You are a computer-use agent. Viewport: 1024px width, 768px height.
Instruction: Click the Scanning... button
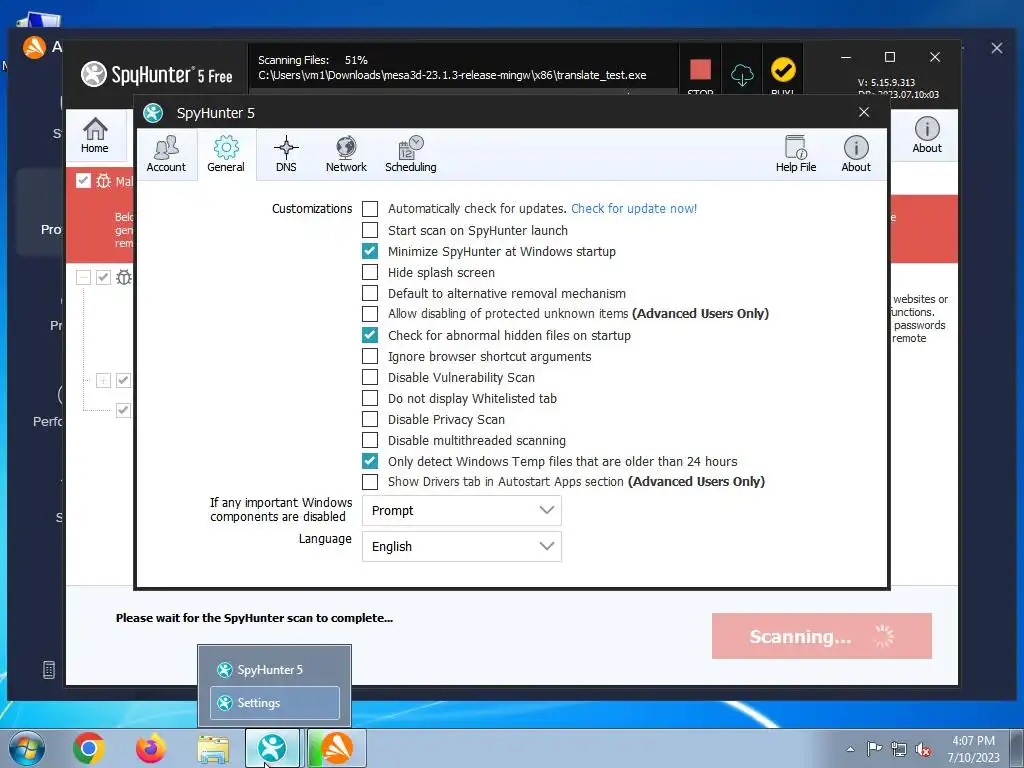click(x=822, y=636)
